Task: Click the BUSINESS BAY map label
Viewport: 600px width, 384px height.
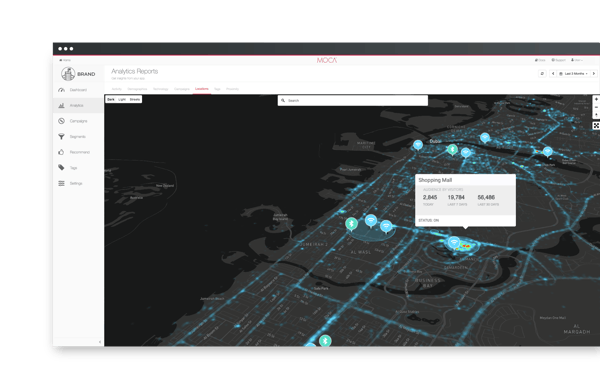Action: 428,283
